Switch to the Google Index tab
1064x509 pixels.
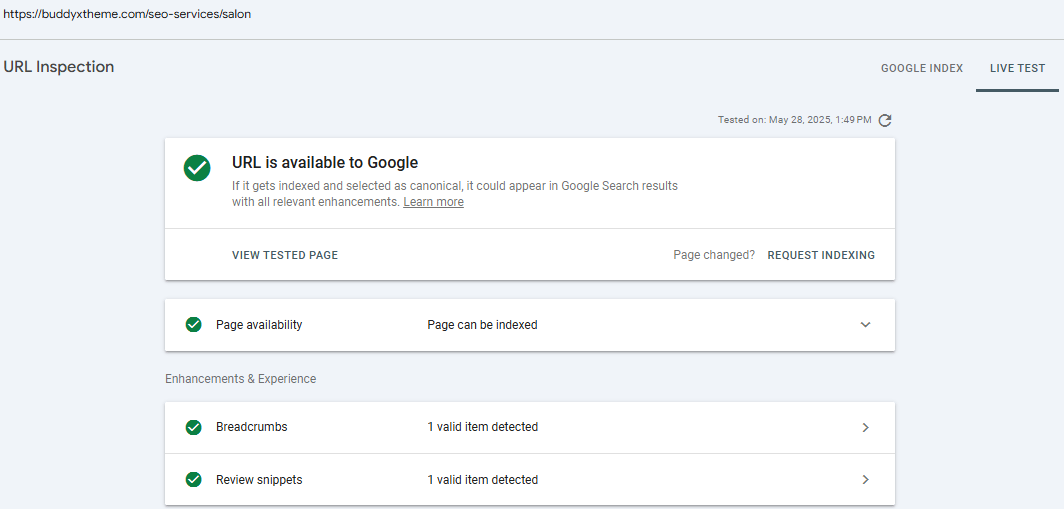point(921,69)
